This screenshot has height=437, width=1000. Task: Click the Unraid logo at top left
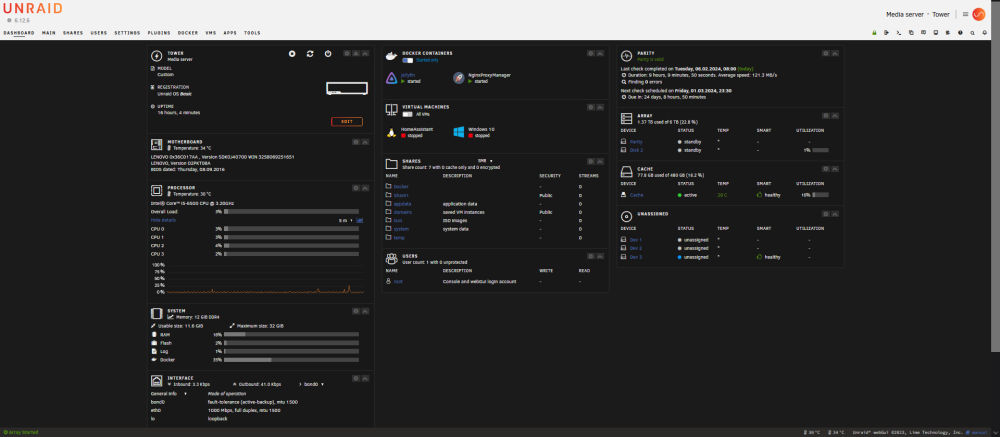33,8
